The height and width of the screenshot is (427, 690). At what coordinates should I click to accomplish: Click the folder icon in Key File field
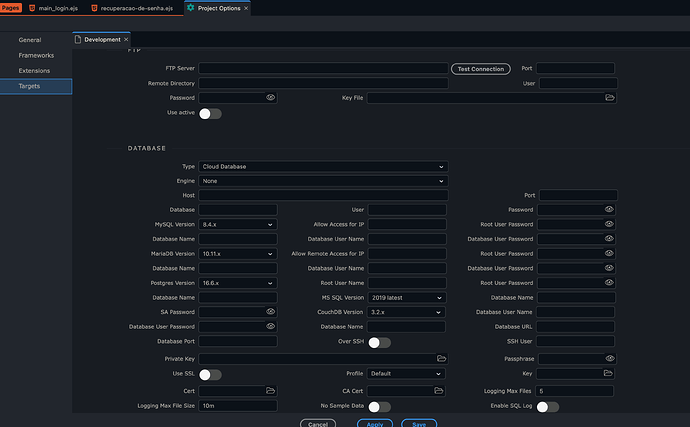(609, 98)
